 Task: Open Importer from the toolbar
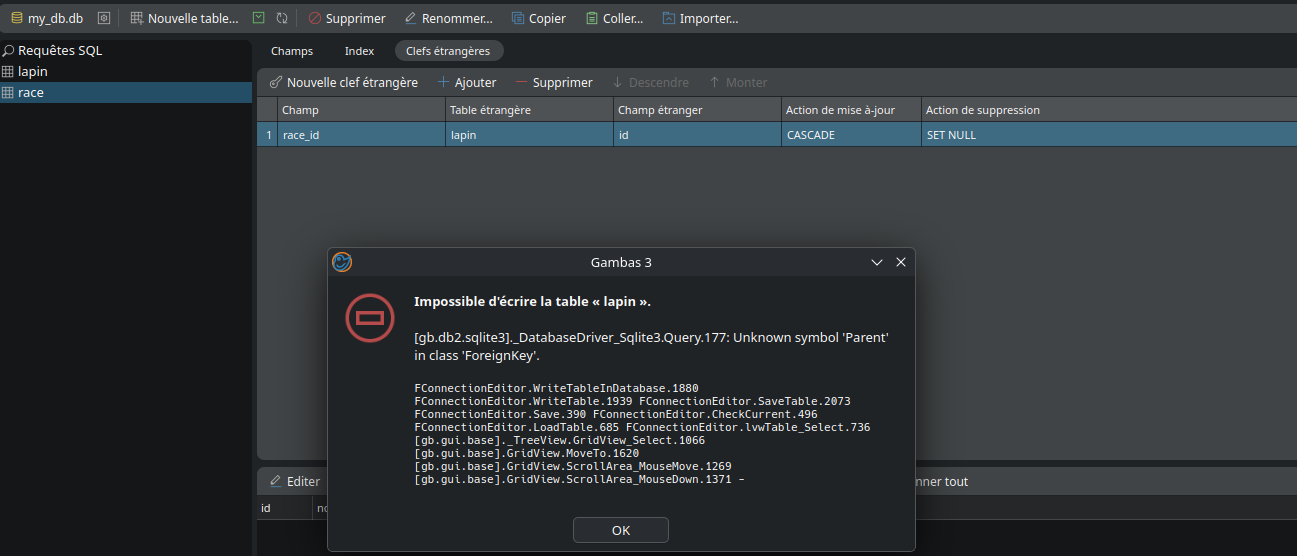click(699, 18)
